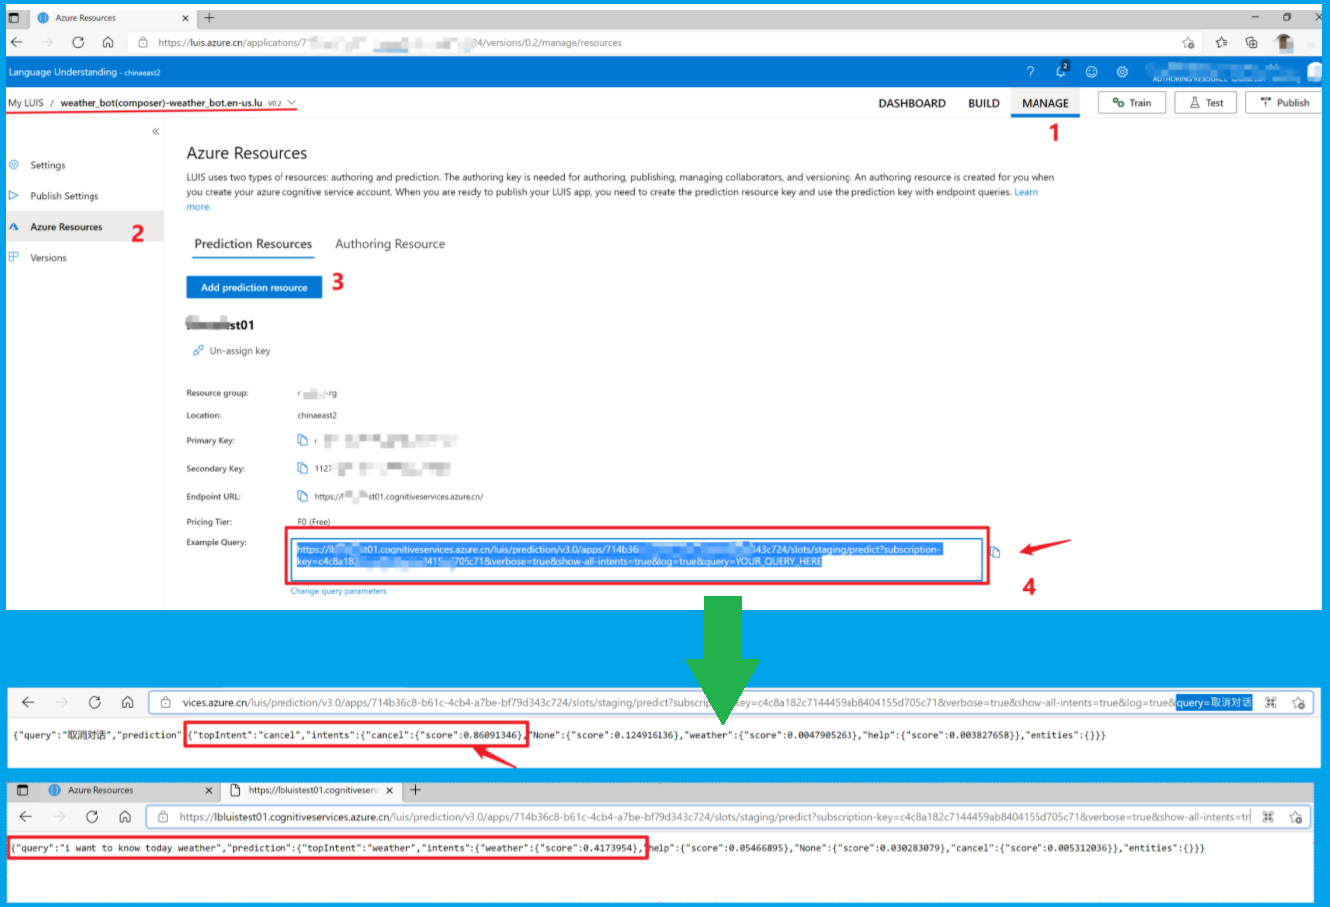The height and width of the screenshot is (907, 1330).
Task: Open the notifications bell icon
Action: 1061,71
